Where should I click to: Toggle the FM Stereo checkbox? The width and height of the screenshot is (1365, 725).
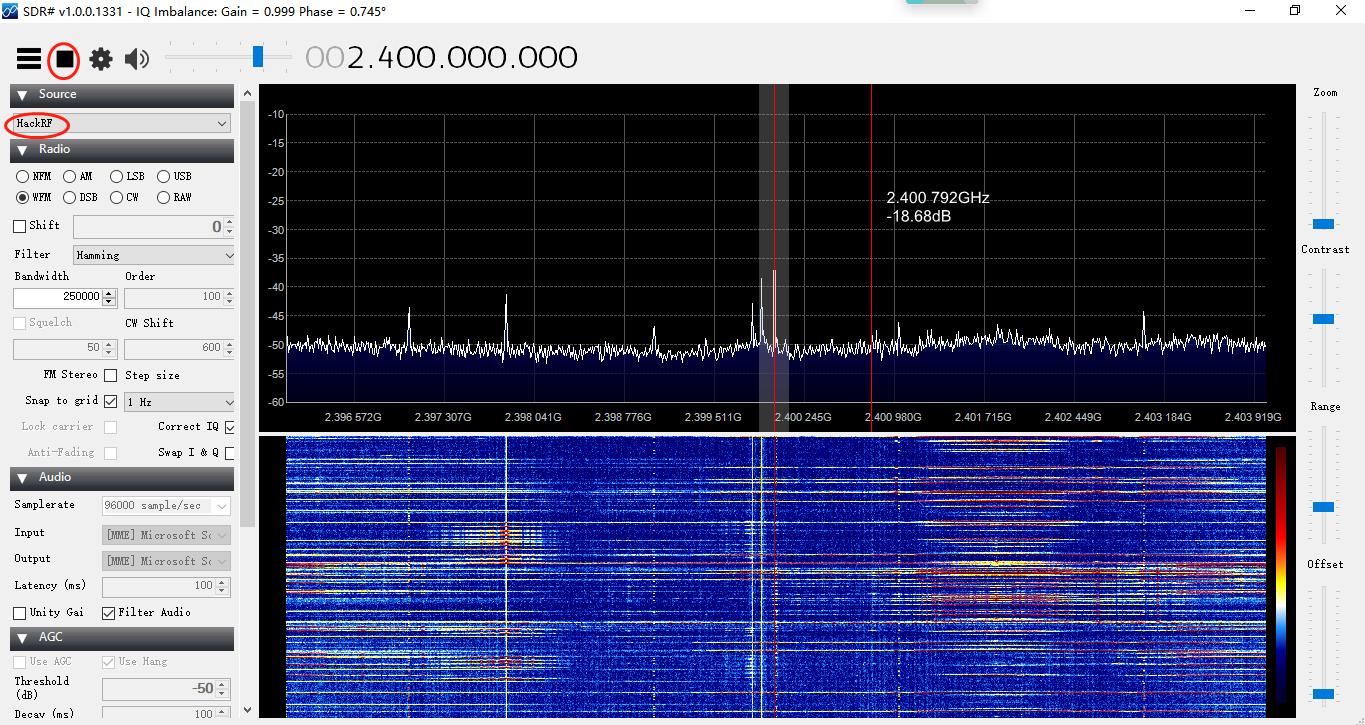coord(111,375)
